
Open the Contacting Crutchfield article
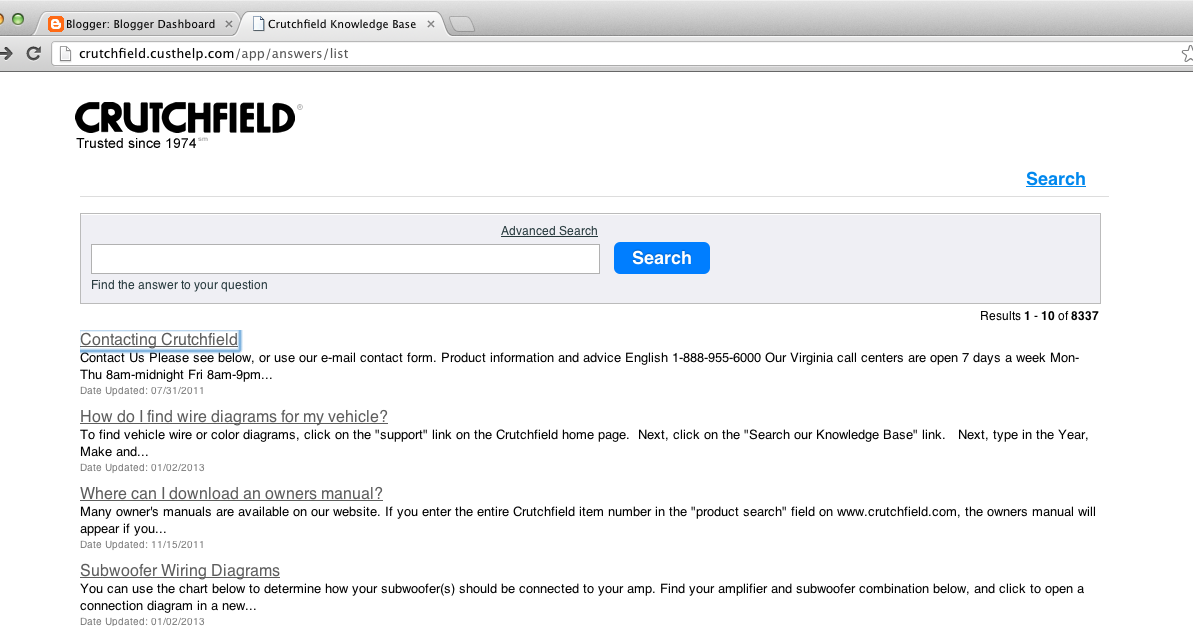pyautogui.click(x=159, y=339)
